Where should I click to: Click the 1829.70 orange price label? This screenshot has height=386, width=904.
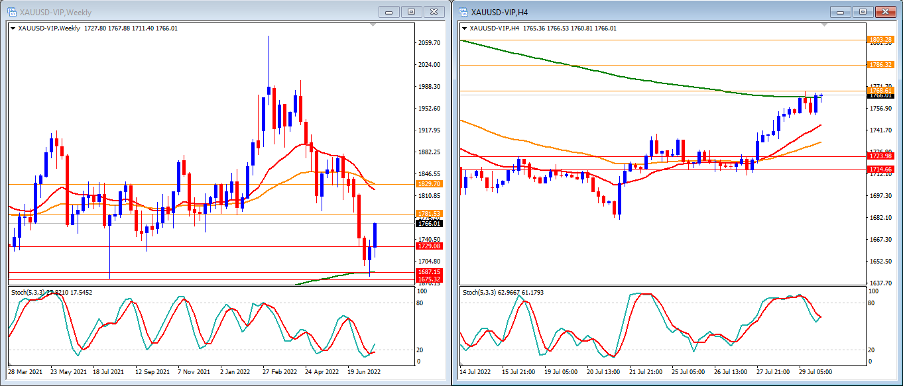point(431,183)
